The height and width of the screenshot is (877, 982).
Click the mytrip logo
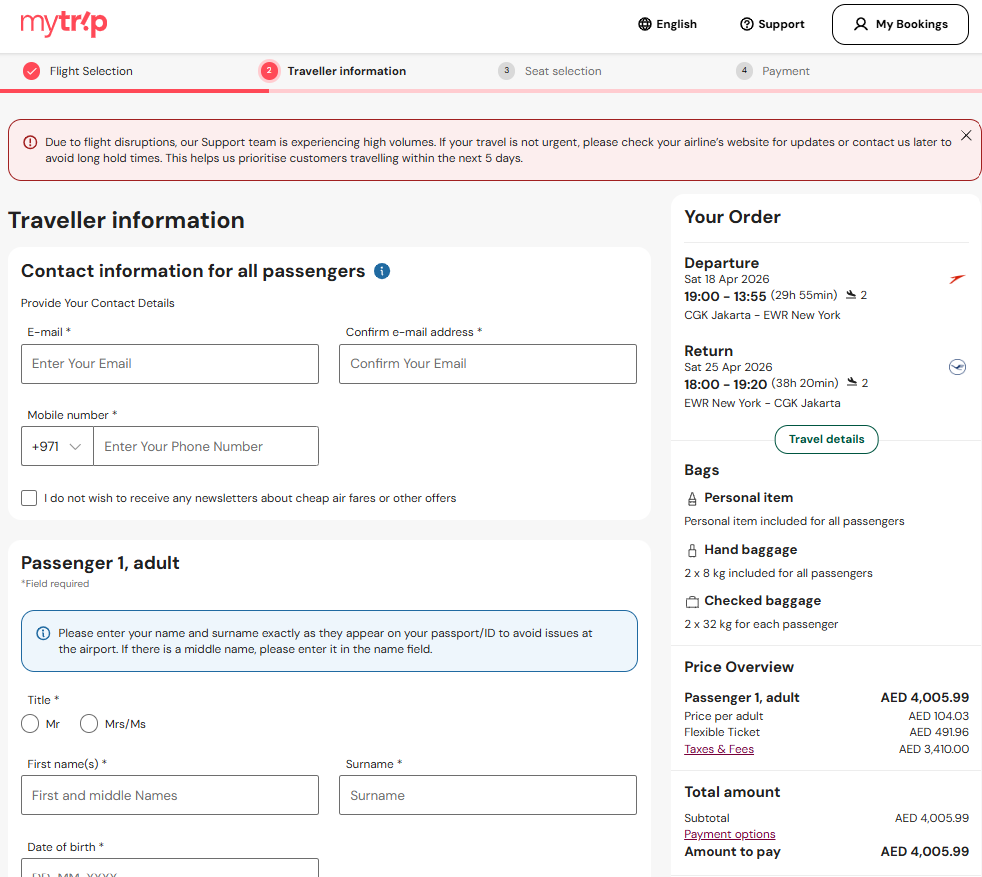(x=64, y=24)
